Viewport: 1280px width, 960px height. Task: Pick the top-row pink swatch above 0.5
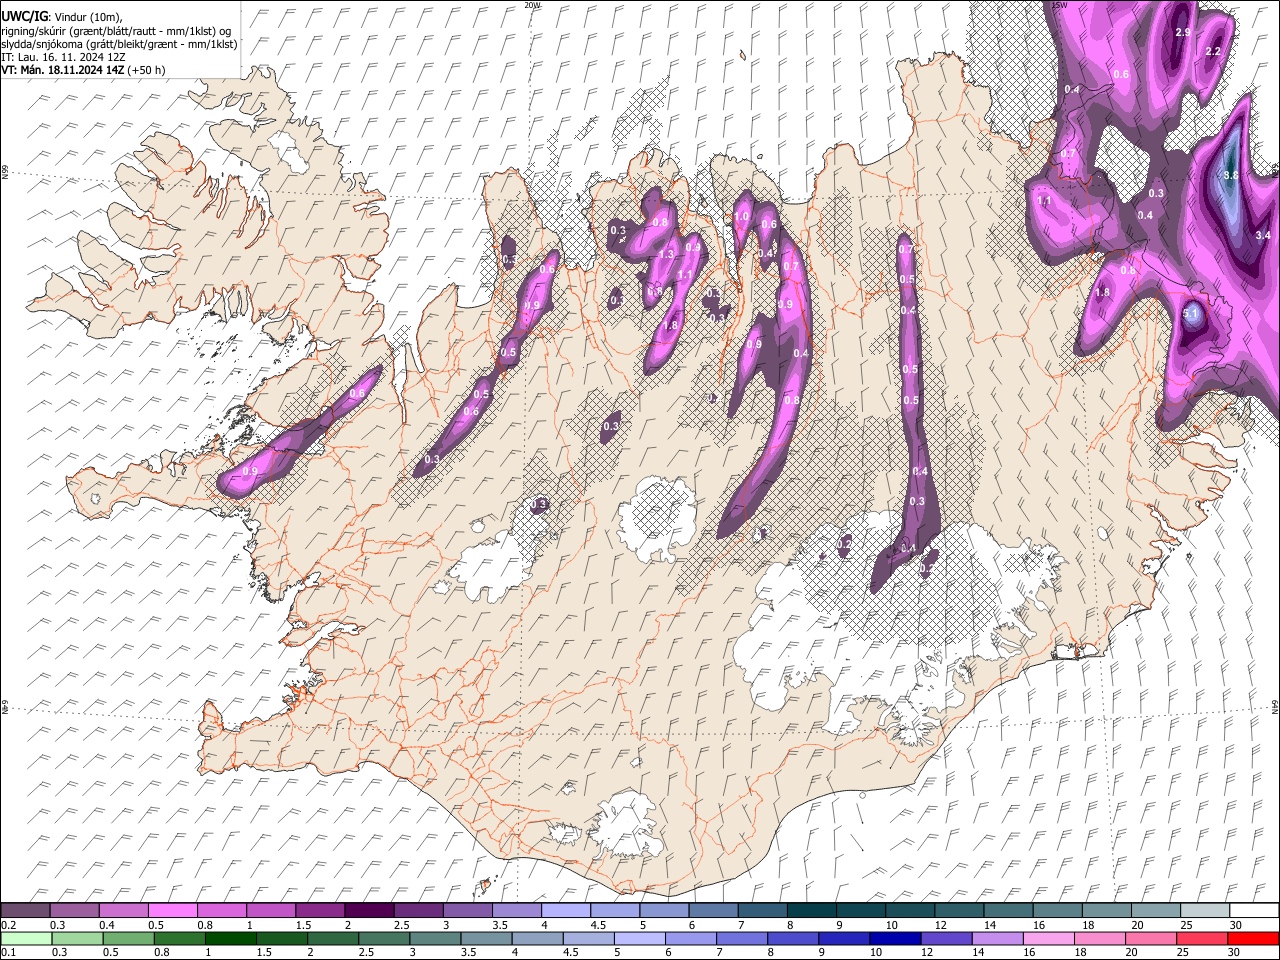tap(172, 910)
